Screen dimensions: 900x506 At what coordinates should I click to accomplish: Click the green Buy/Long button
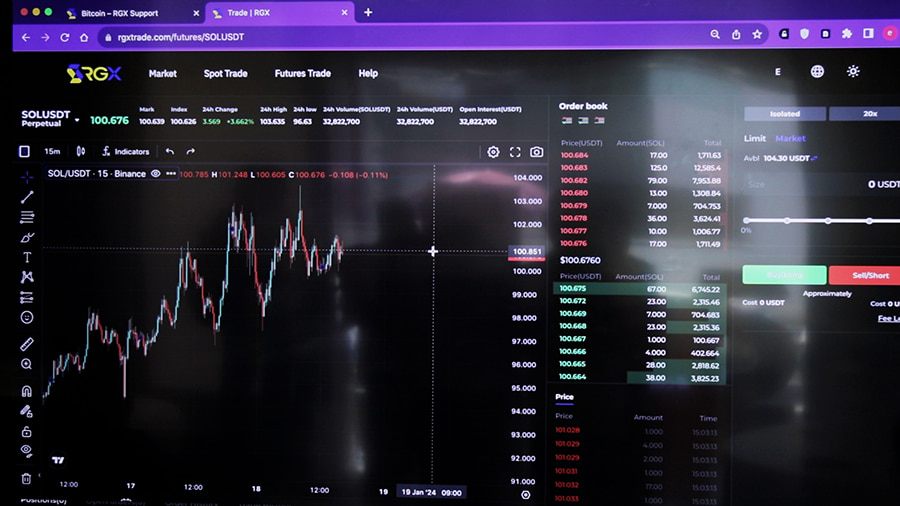pyautogui.click(x=784, y=275)
